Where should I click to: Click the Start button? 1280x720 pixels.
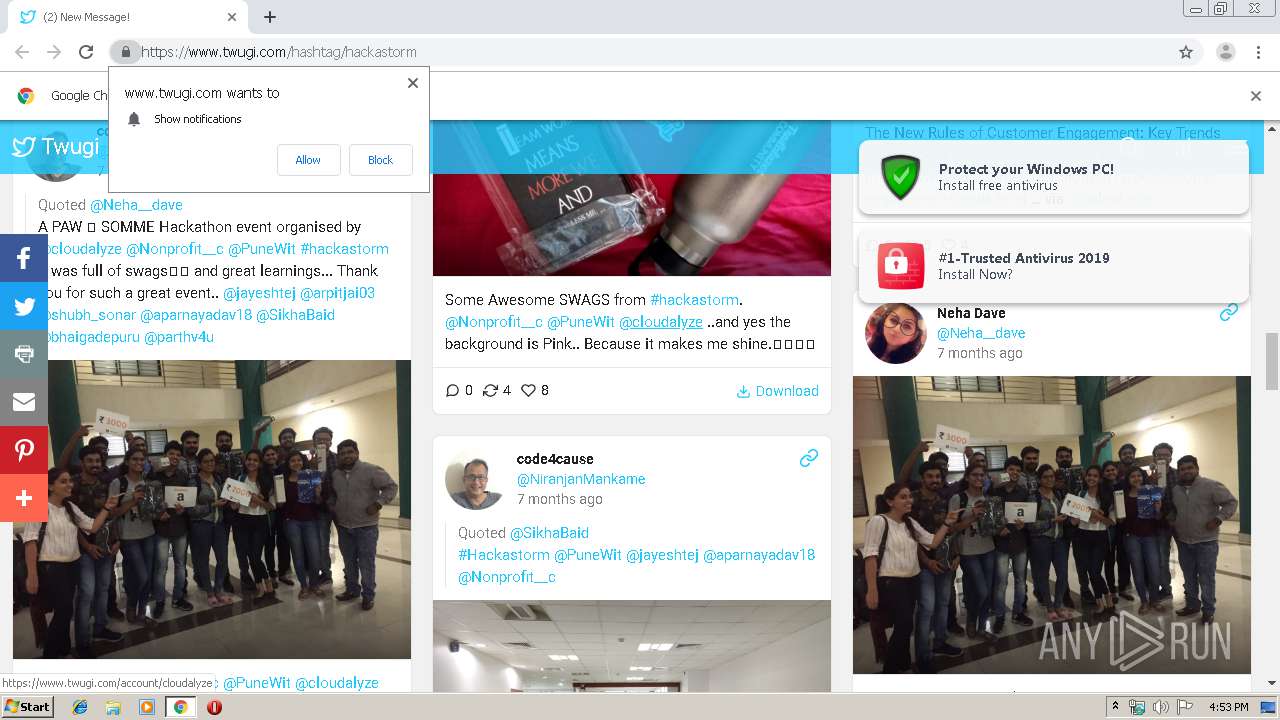[28, 707]
